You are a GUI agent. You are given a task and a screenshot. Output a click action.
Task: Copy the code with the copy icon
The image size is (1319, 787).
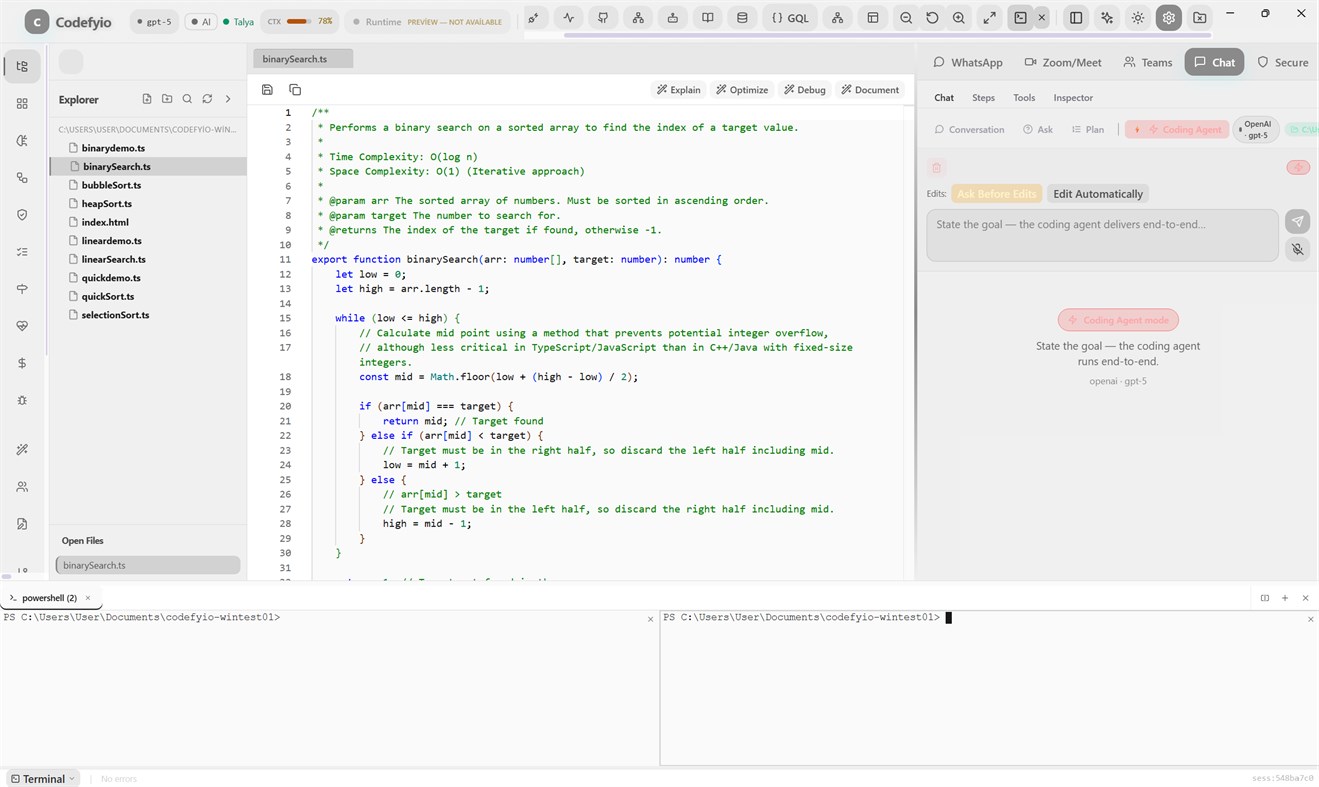pyautogui.click(x=295, y=90)
